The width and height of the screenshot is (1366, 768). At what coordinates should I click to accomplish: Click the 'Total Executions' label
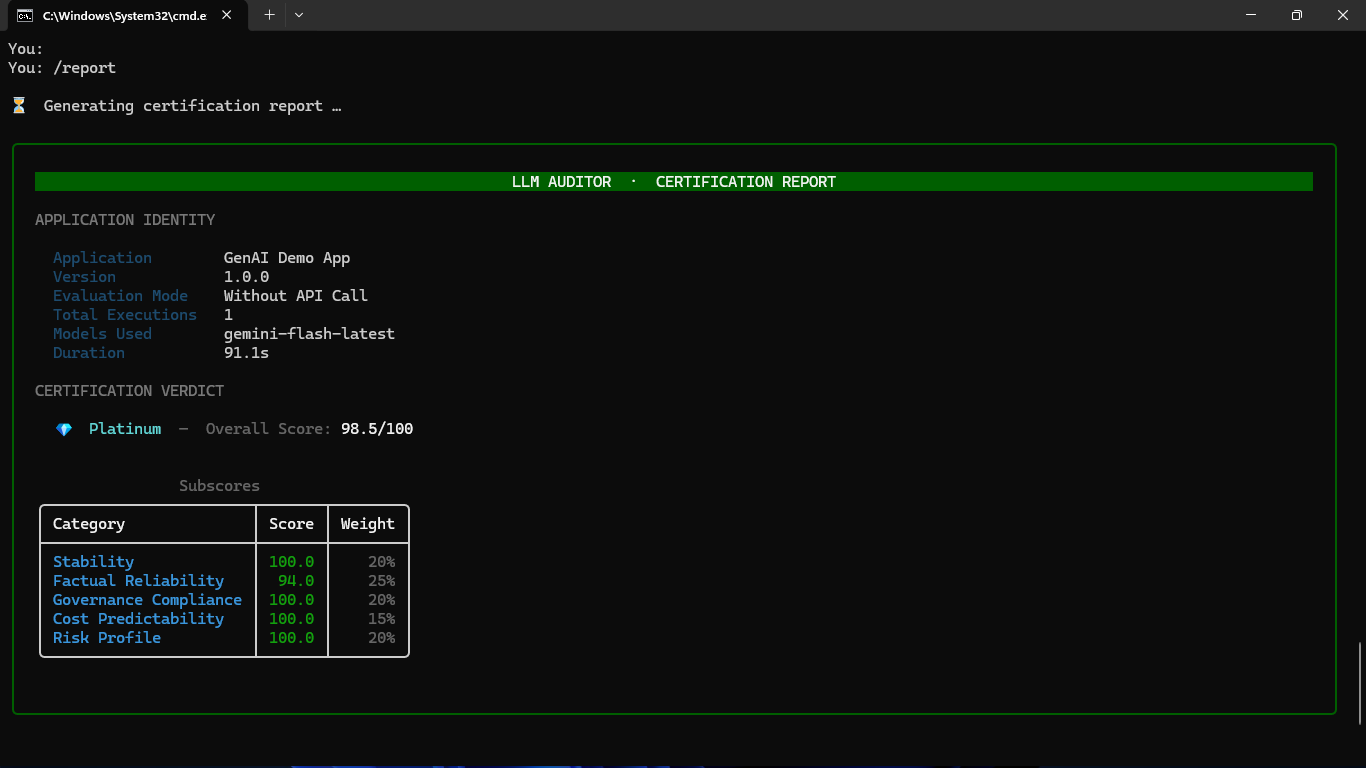coord(125,315)
